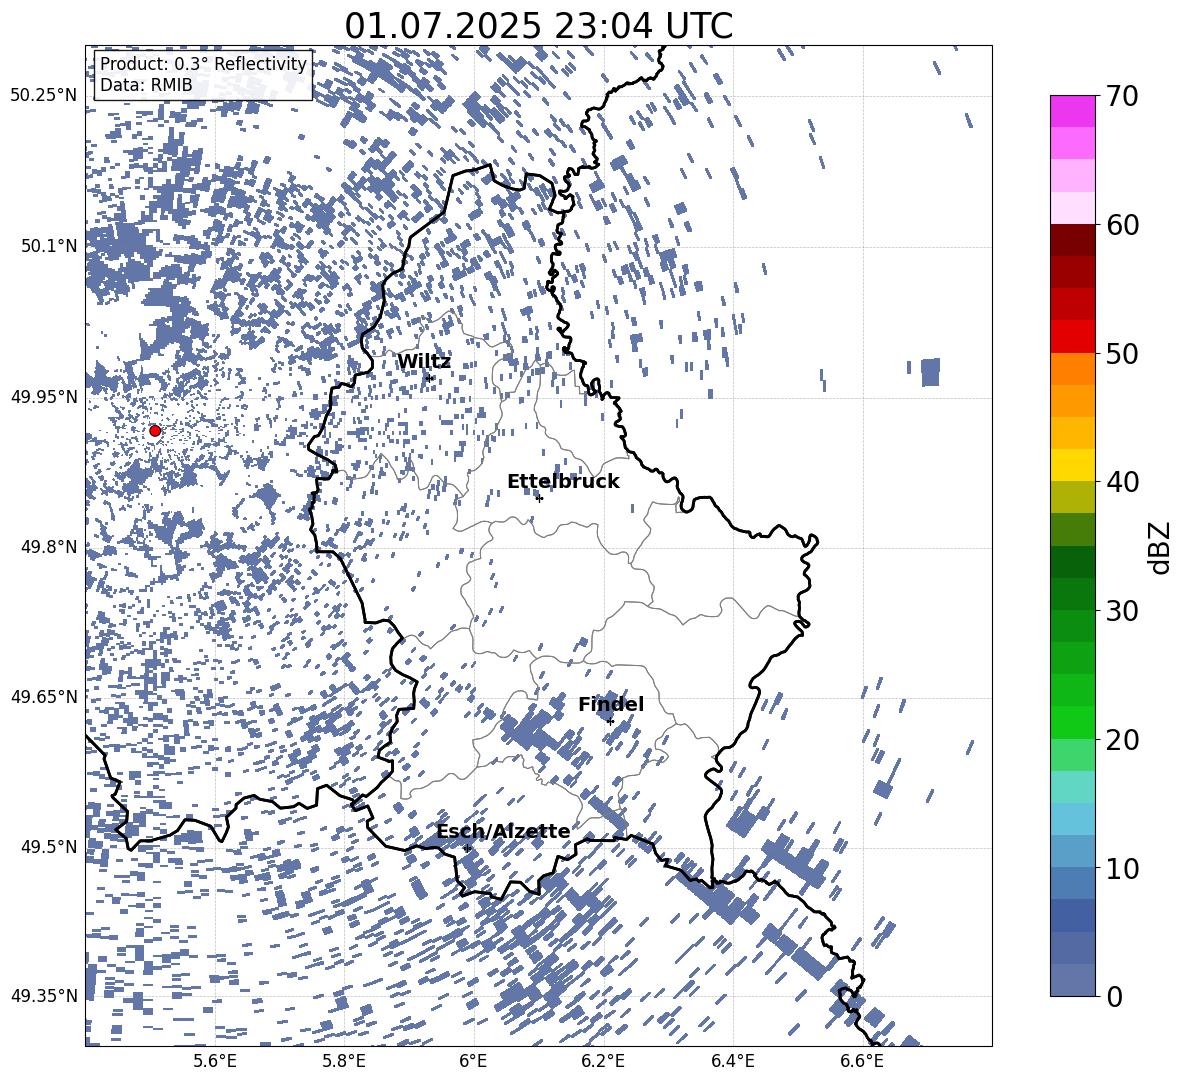Click the colorbar tick label 40

1123,482
